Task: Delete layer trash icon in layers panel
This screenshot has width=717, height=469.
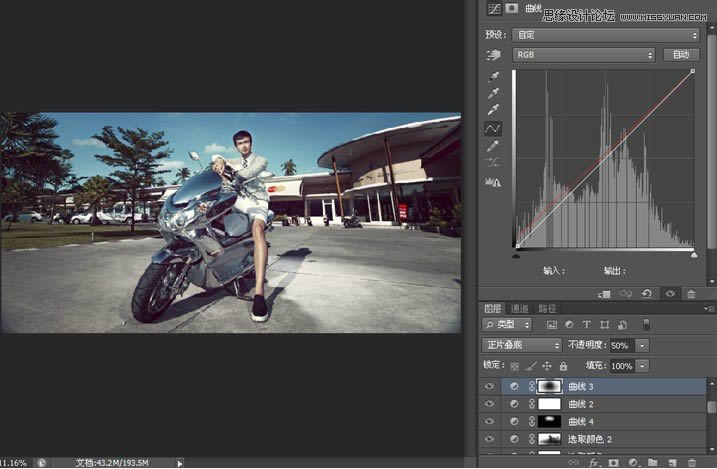Action: 691,463
